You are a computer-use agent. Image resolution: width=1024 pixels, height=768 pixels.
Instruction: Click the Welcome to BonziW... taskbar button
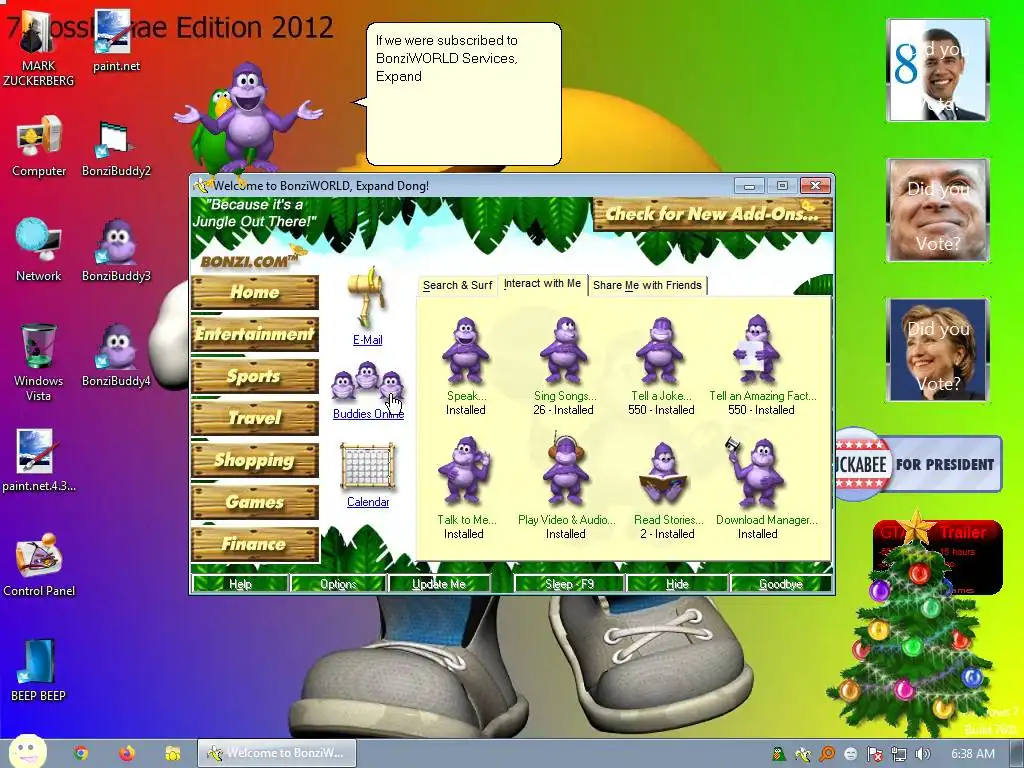[x=276, y=753]
